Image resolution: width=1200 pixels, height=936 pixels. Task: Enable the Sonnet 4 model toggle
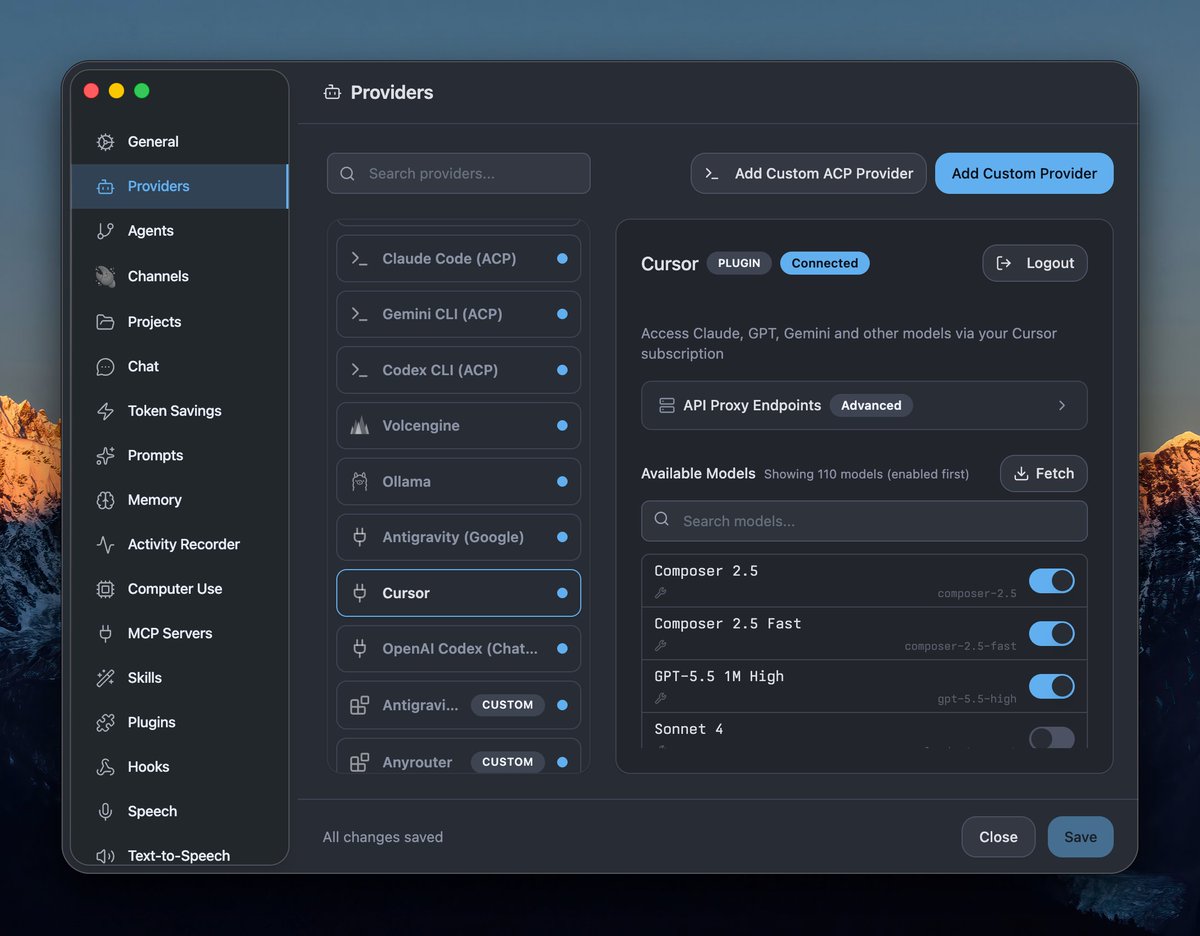1052,738
